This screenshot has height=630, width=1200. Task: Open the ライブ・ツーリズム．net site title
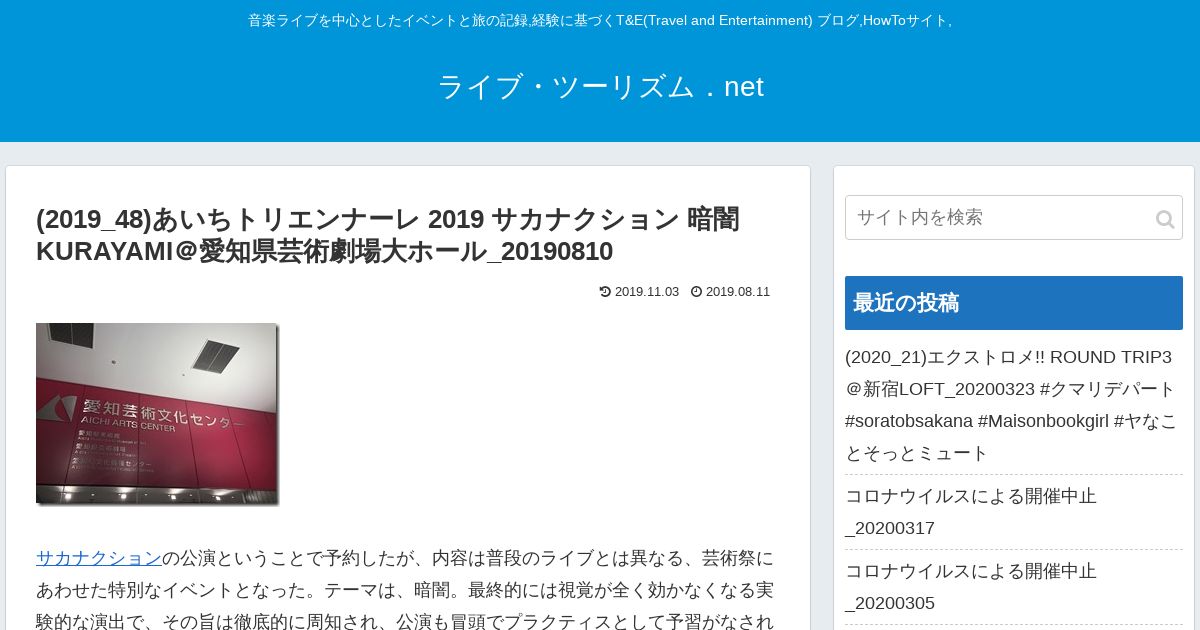point(600,87)
